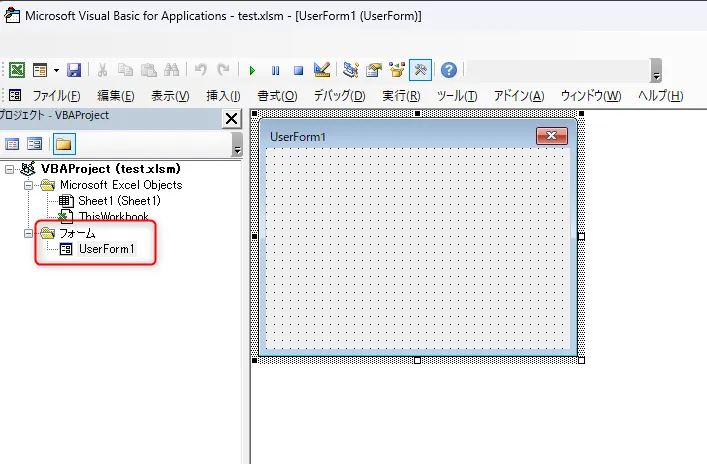This screenshot has width=707, height=464.
Task: Click the Undo arrow icon
Action: click(x=200, y=70)
